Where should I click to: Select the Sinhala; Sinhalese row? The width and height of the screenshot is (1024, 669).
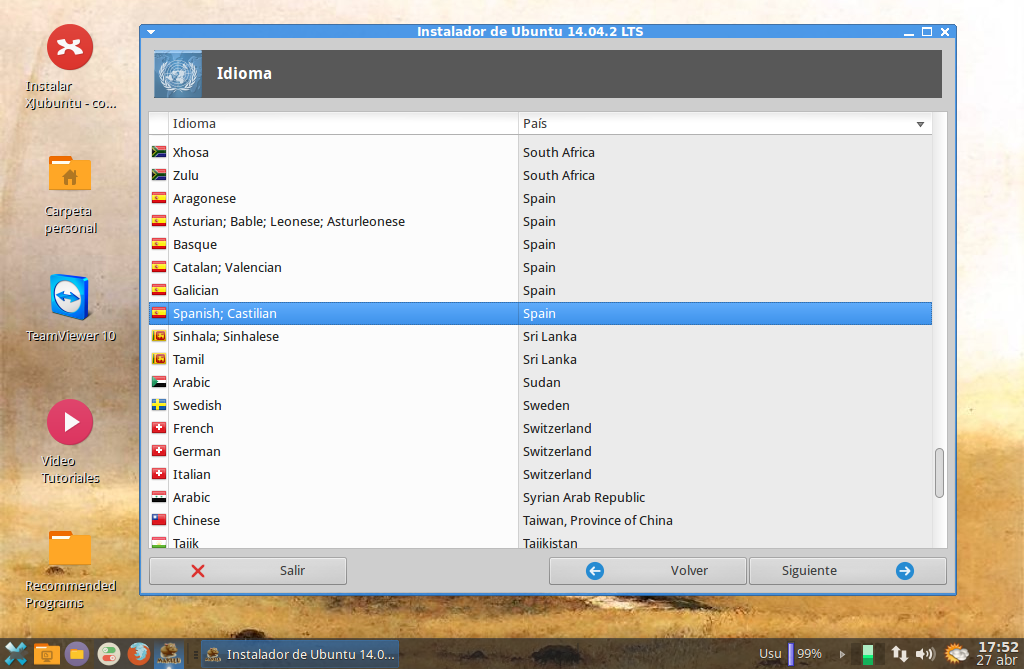click(540, 336)
